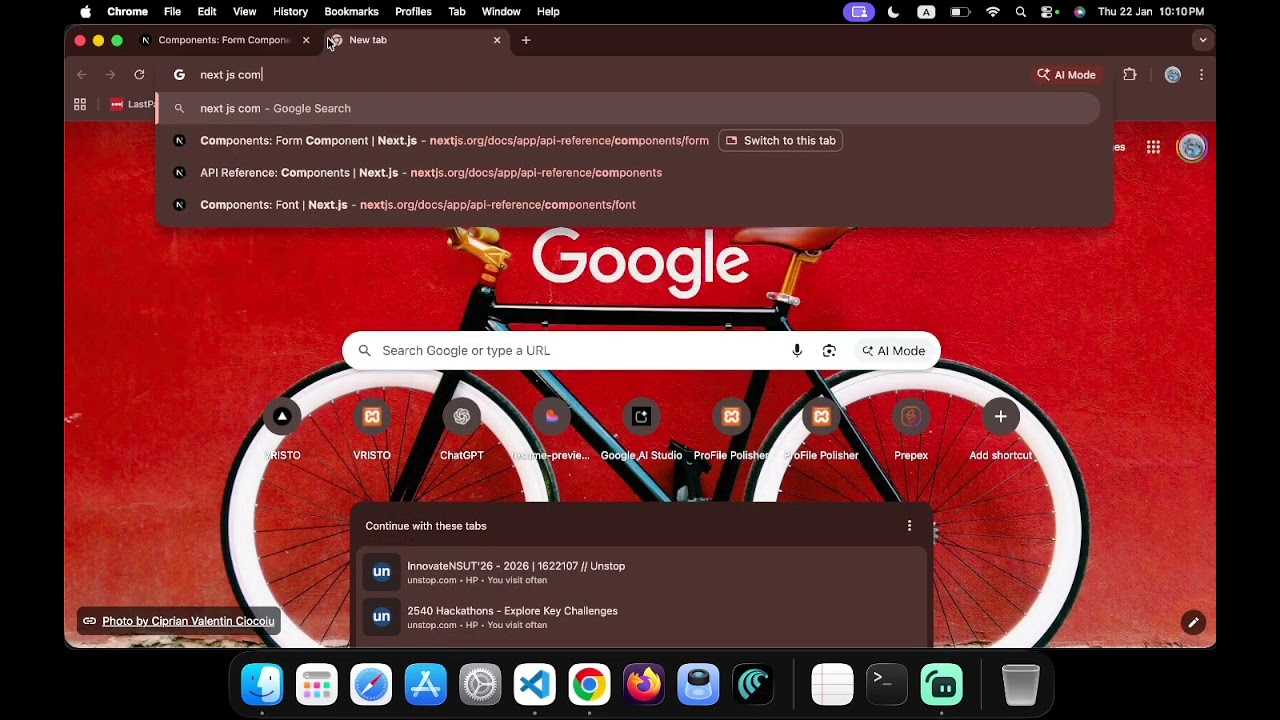Click the profile avatar in Chrome's toolbar
The image size is (1280, 720).
click(1173, 75)
